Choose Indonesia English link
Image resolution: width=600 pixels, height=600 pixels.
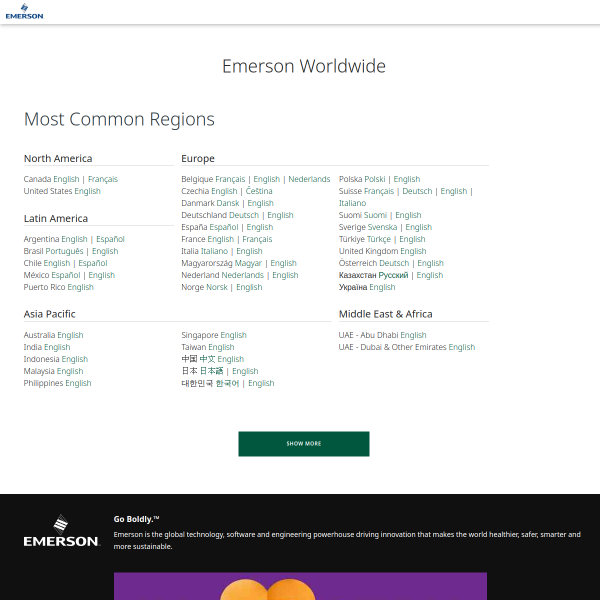(x=75, y=359)
